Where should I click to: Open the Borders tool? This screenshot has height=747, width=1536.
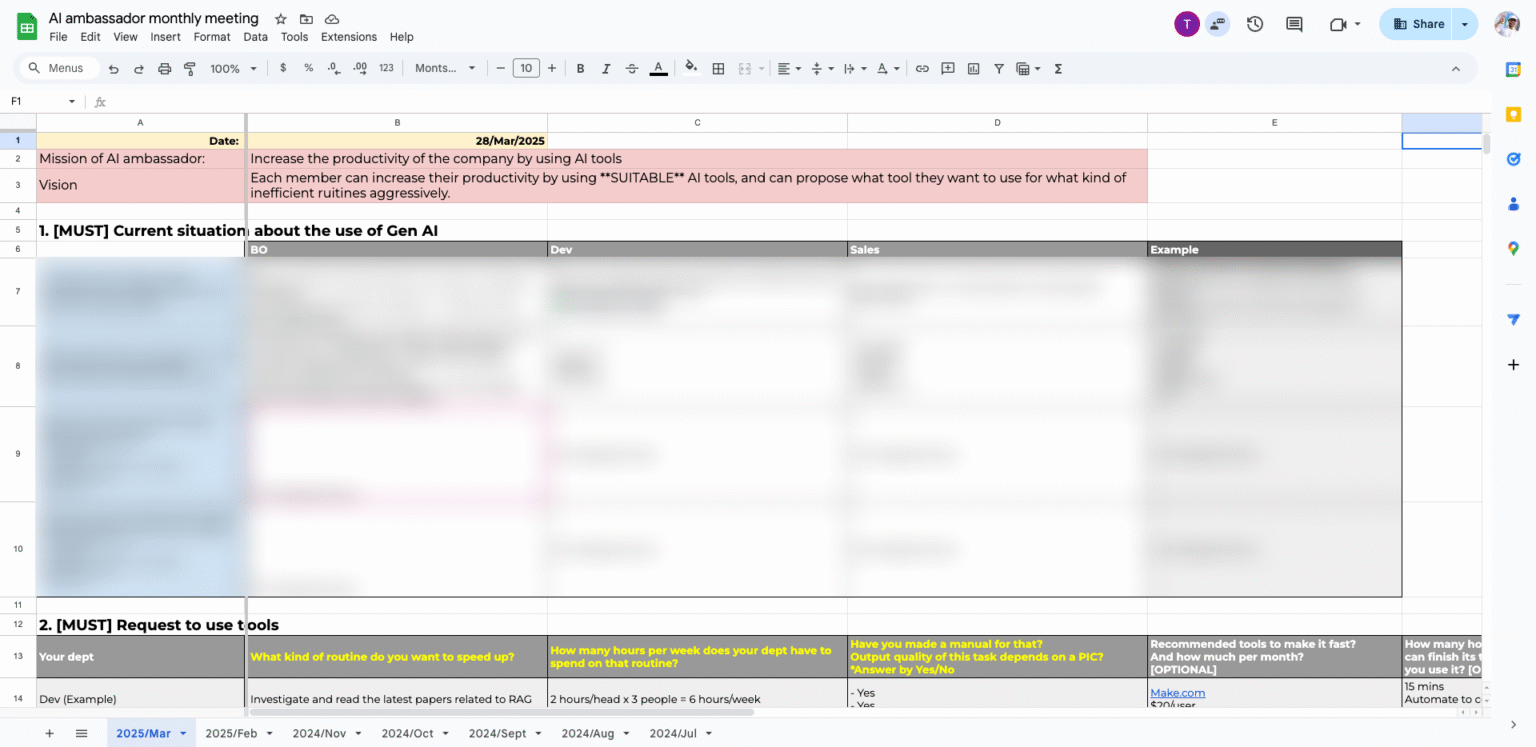pos(718,69)
